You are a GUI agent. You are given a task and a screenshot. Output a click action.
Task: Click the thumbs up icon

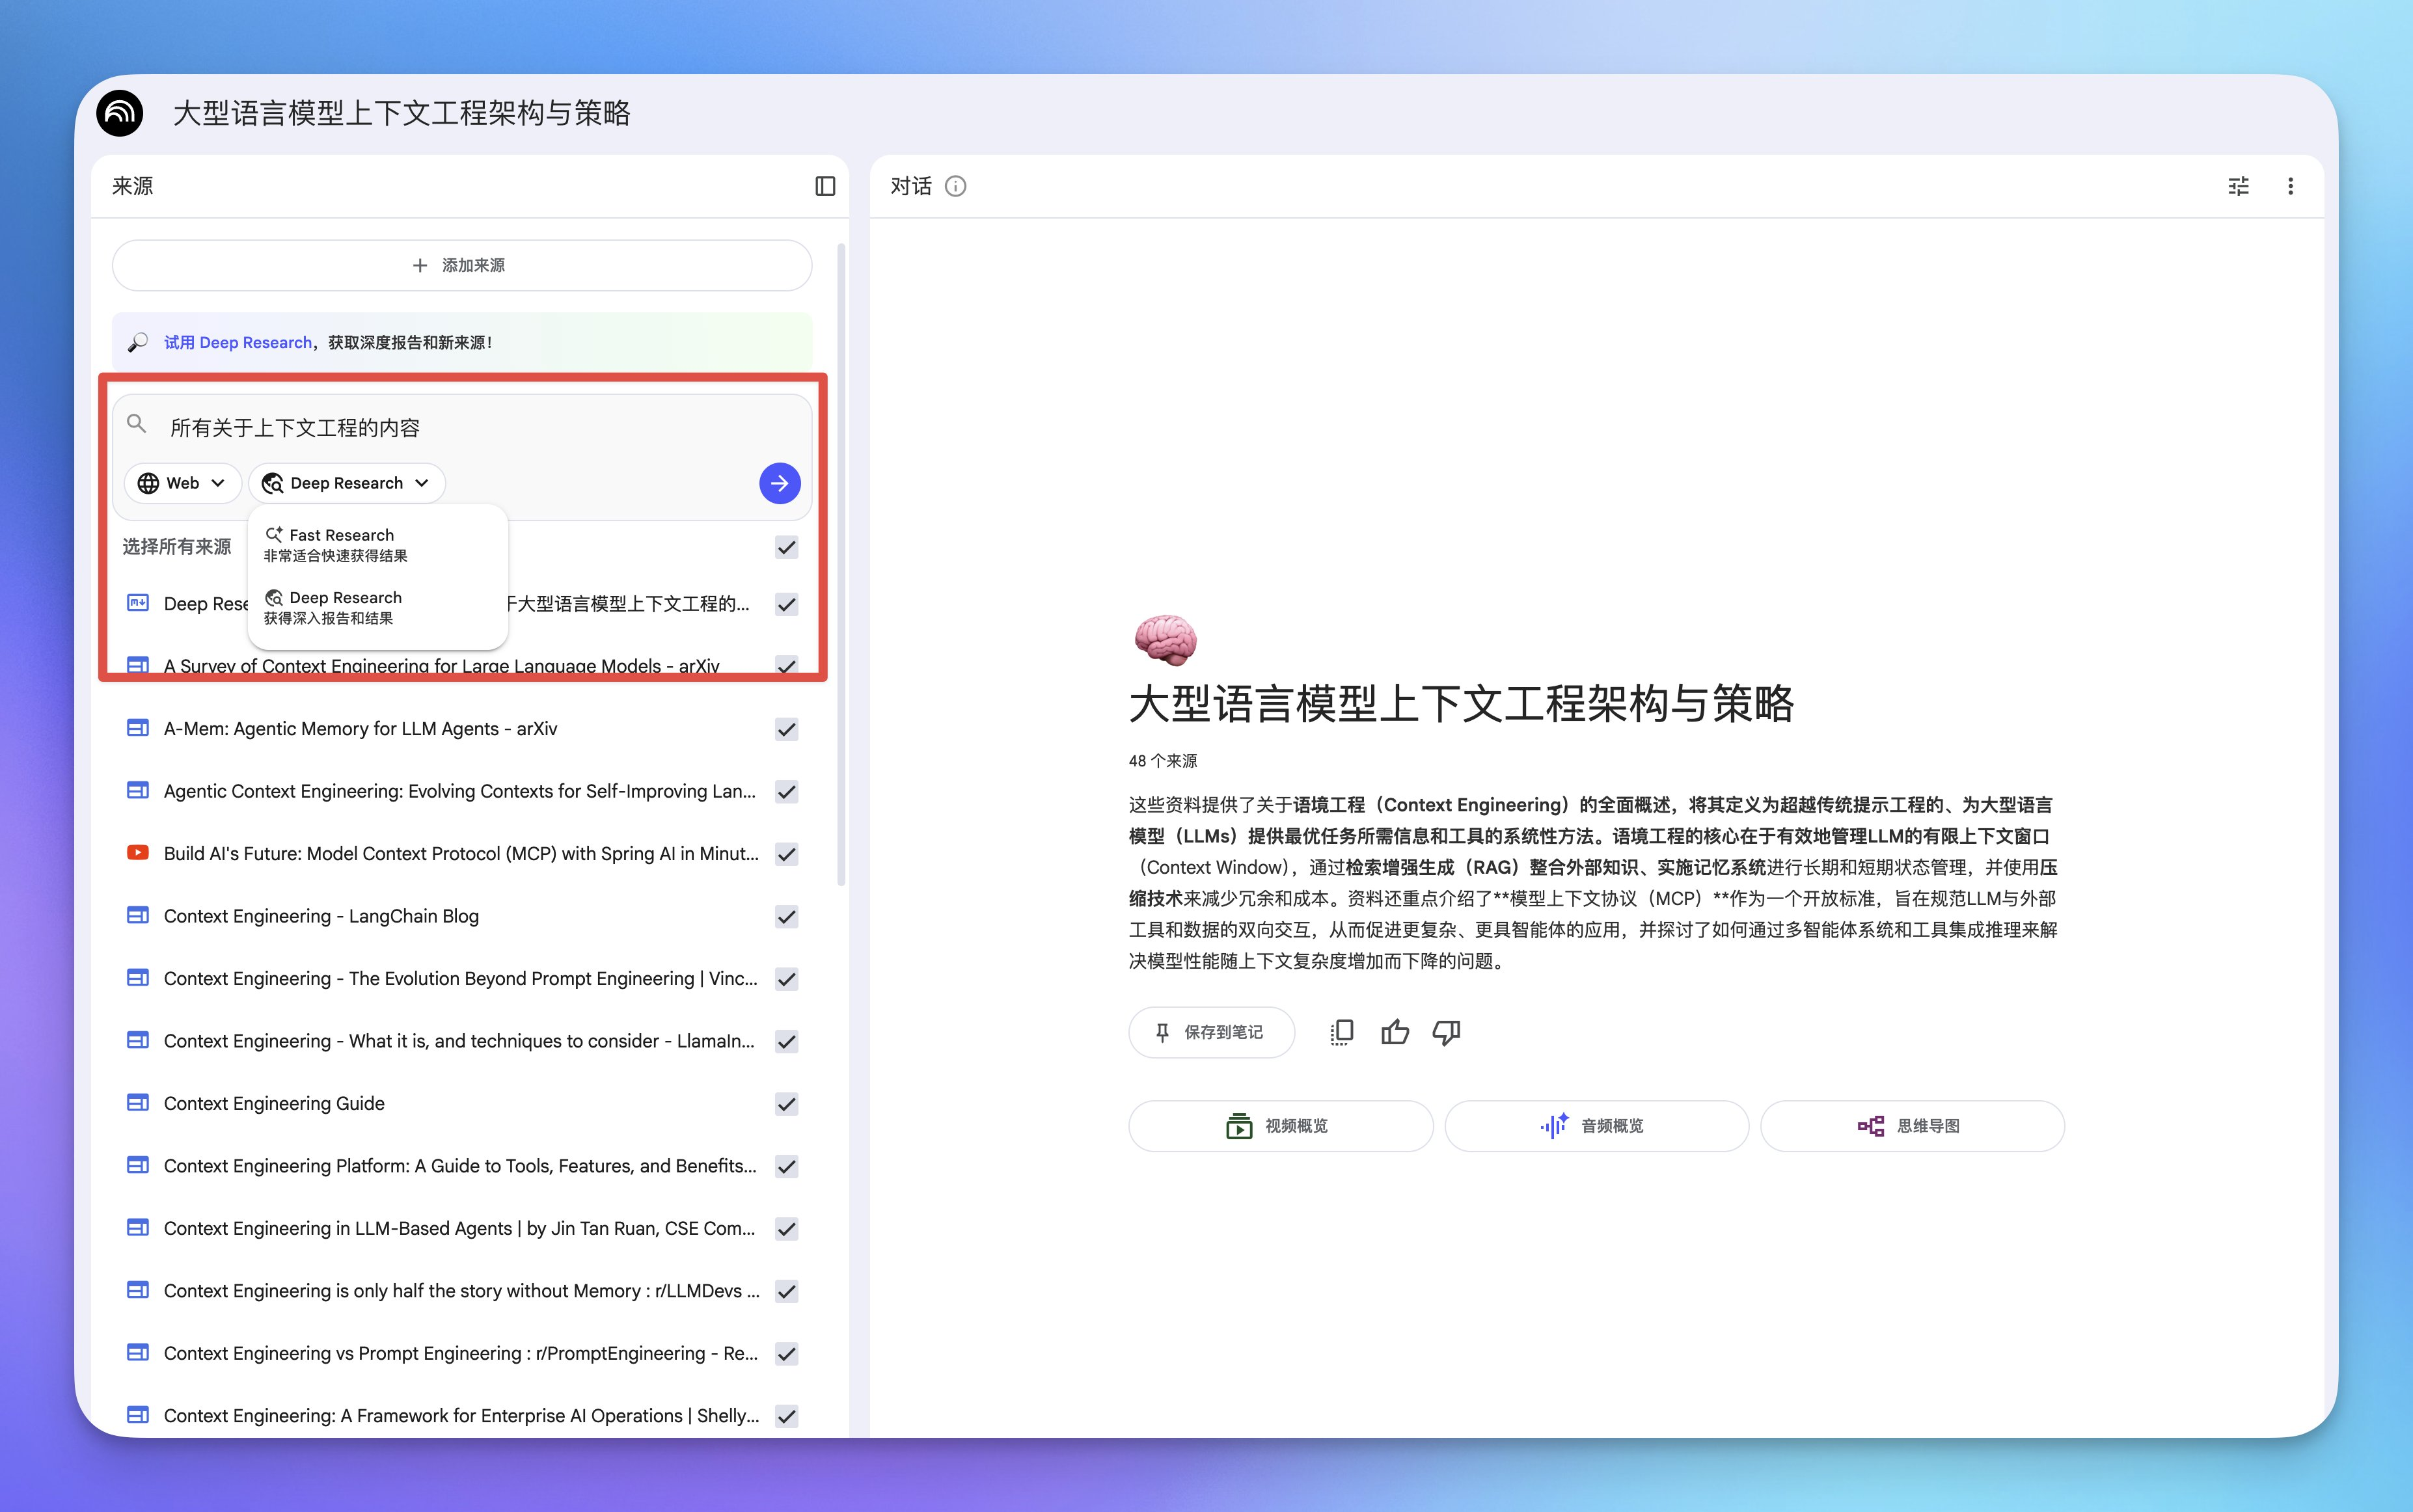[1394, 1032]
